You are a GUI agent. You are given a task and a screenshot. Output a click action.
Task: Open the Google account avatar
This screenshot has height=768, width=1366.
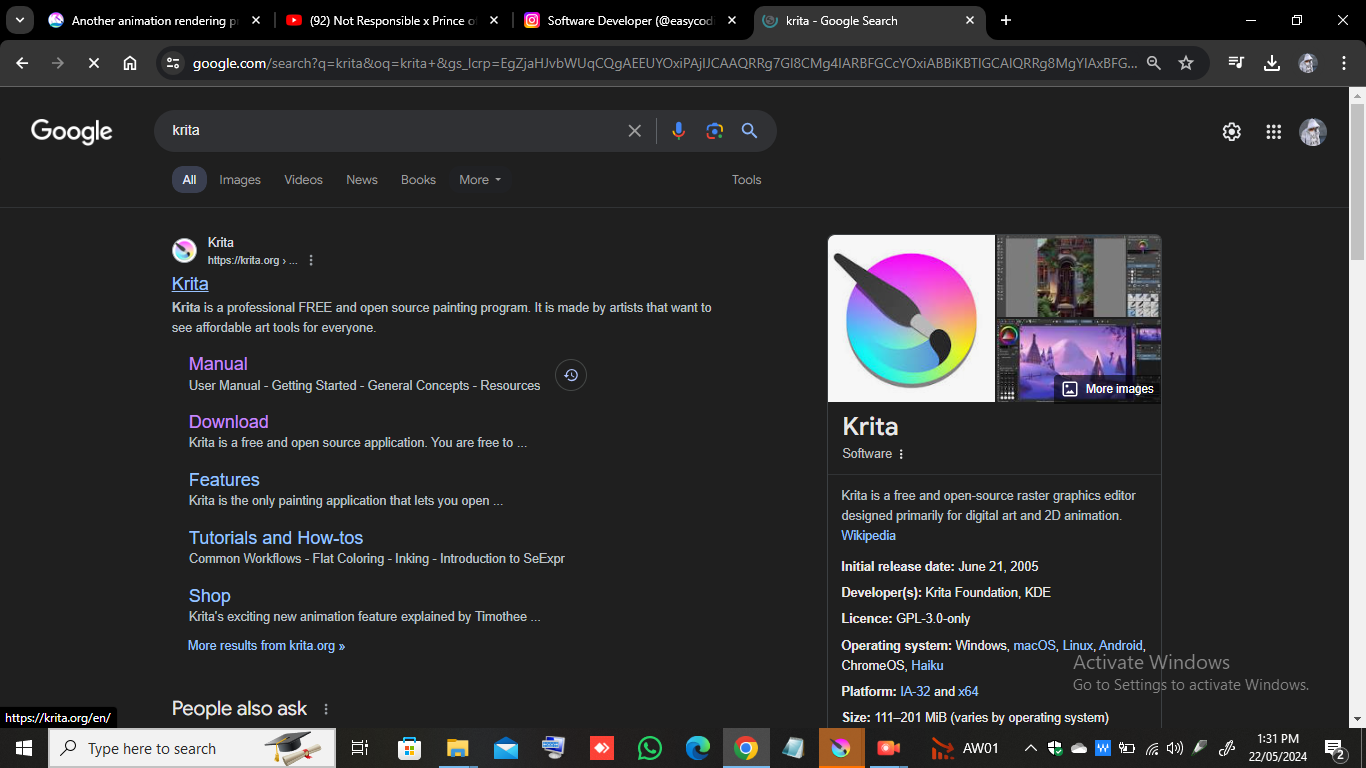pos(1313,132)
